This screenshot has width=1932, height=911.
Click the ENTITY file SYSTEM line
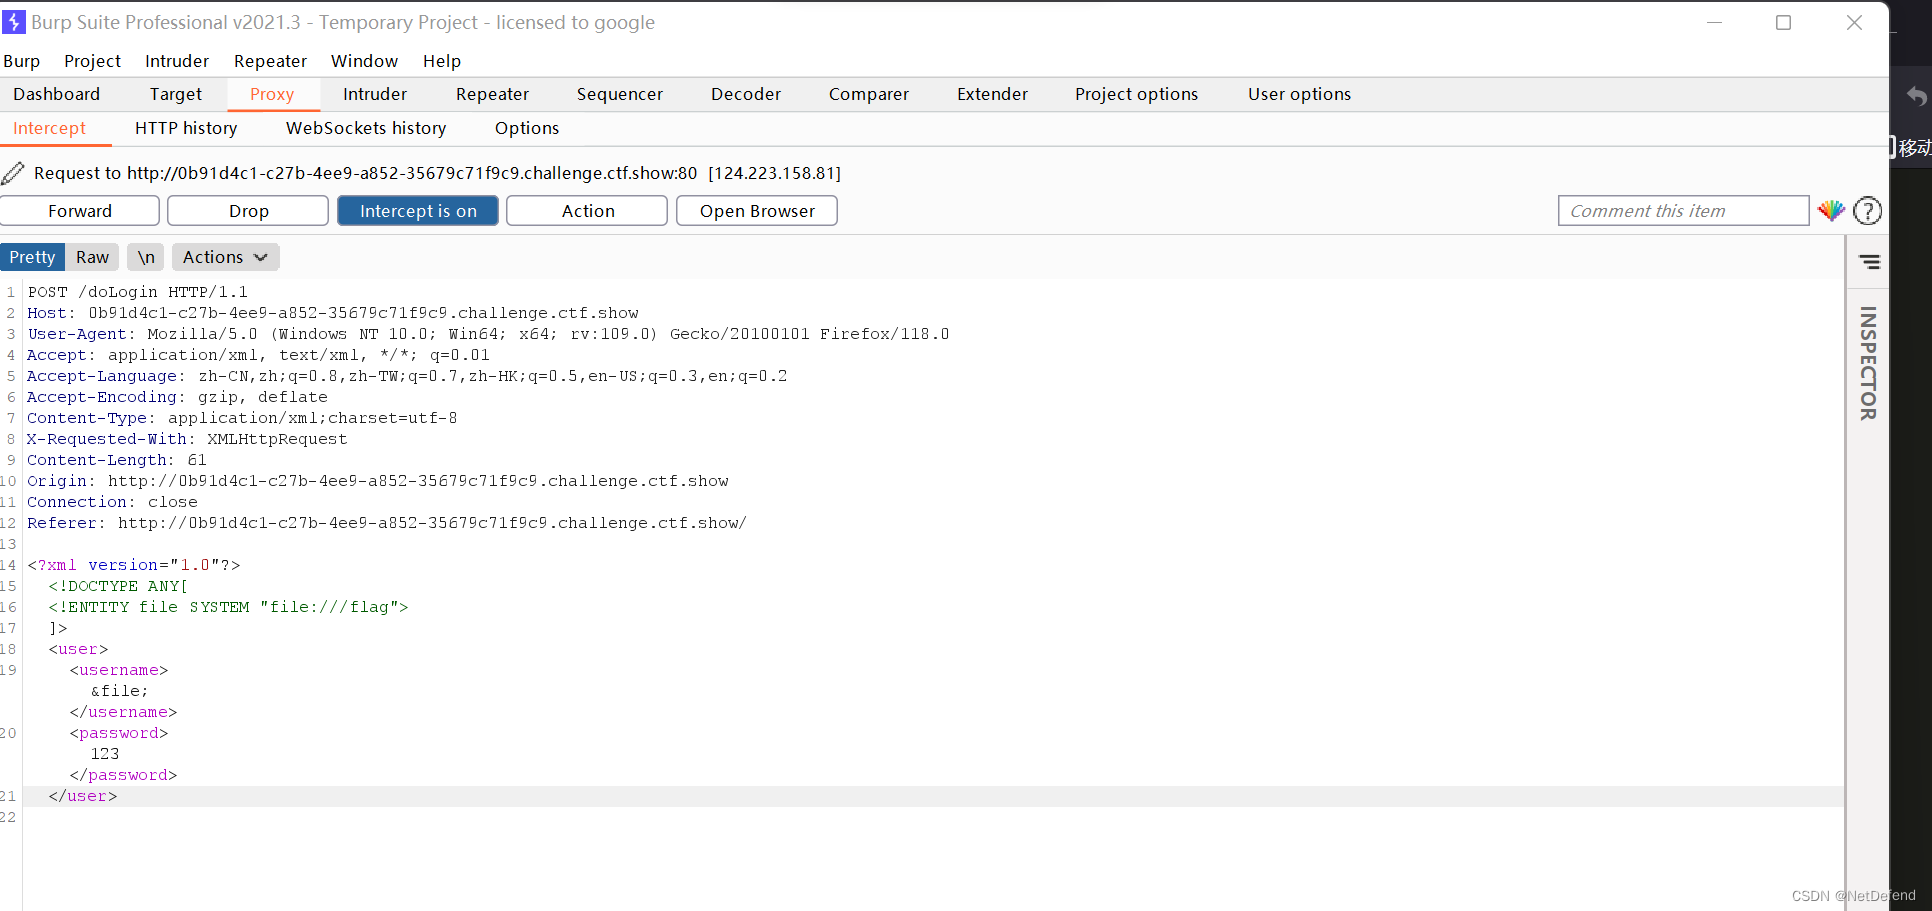[228, 607]
